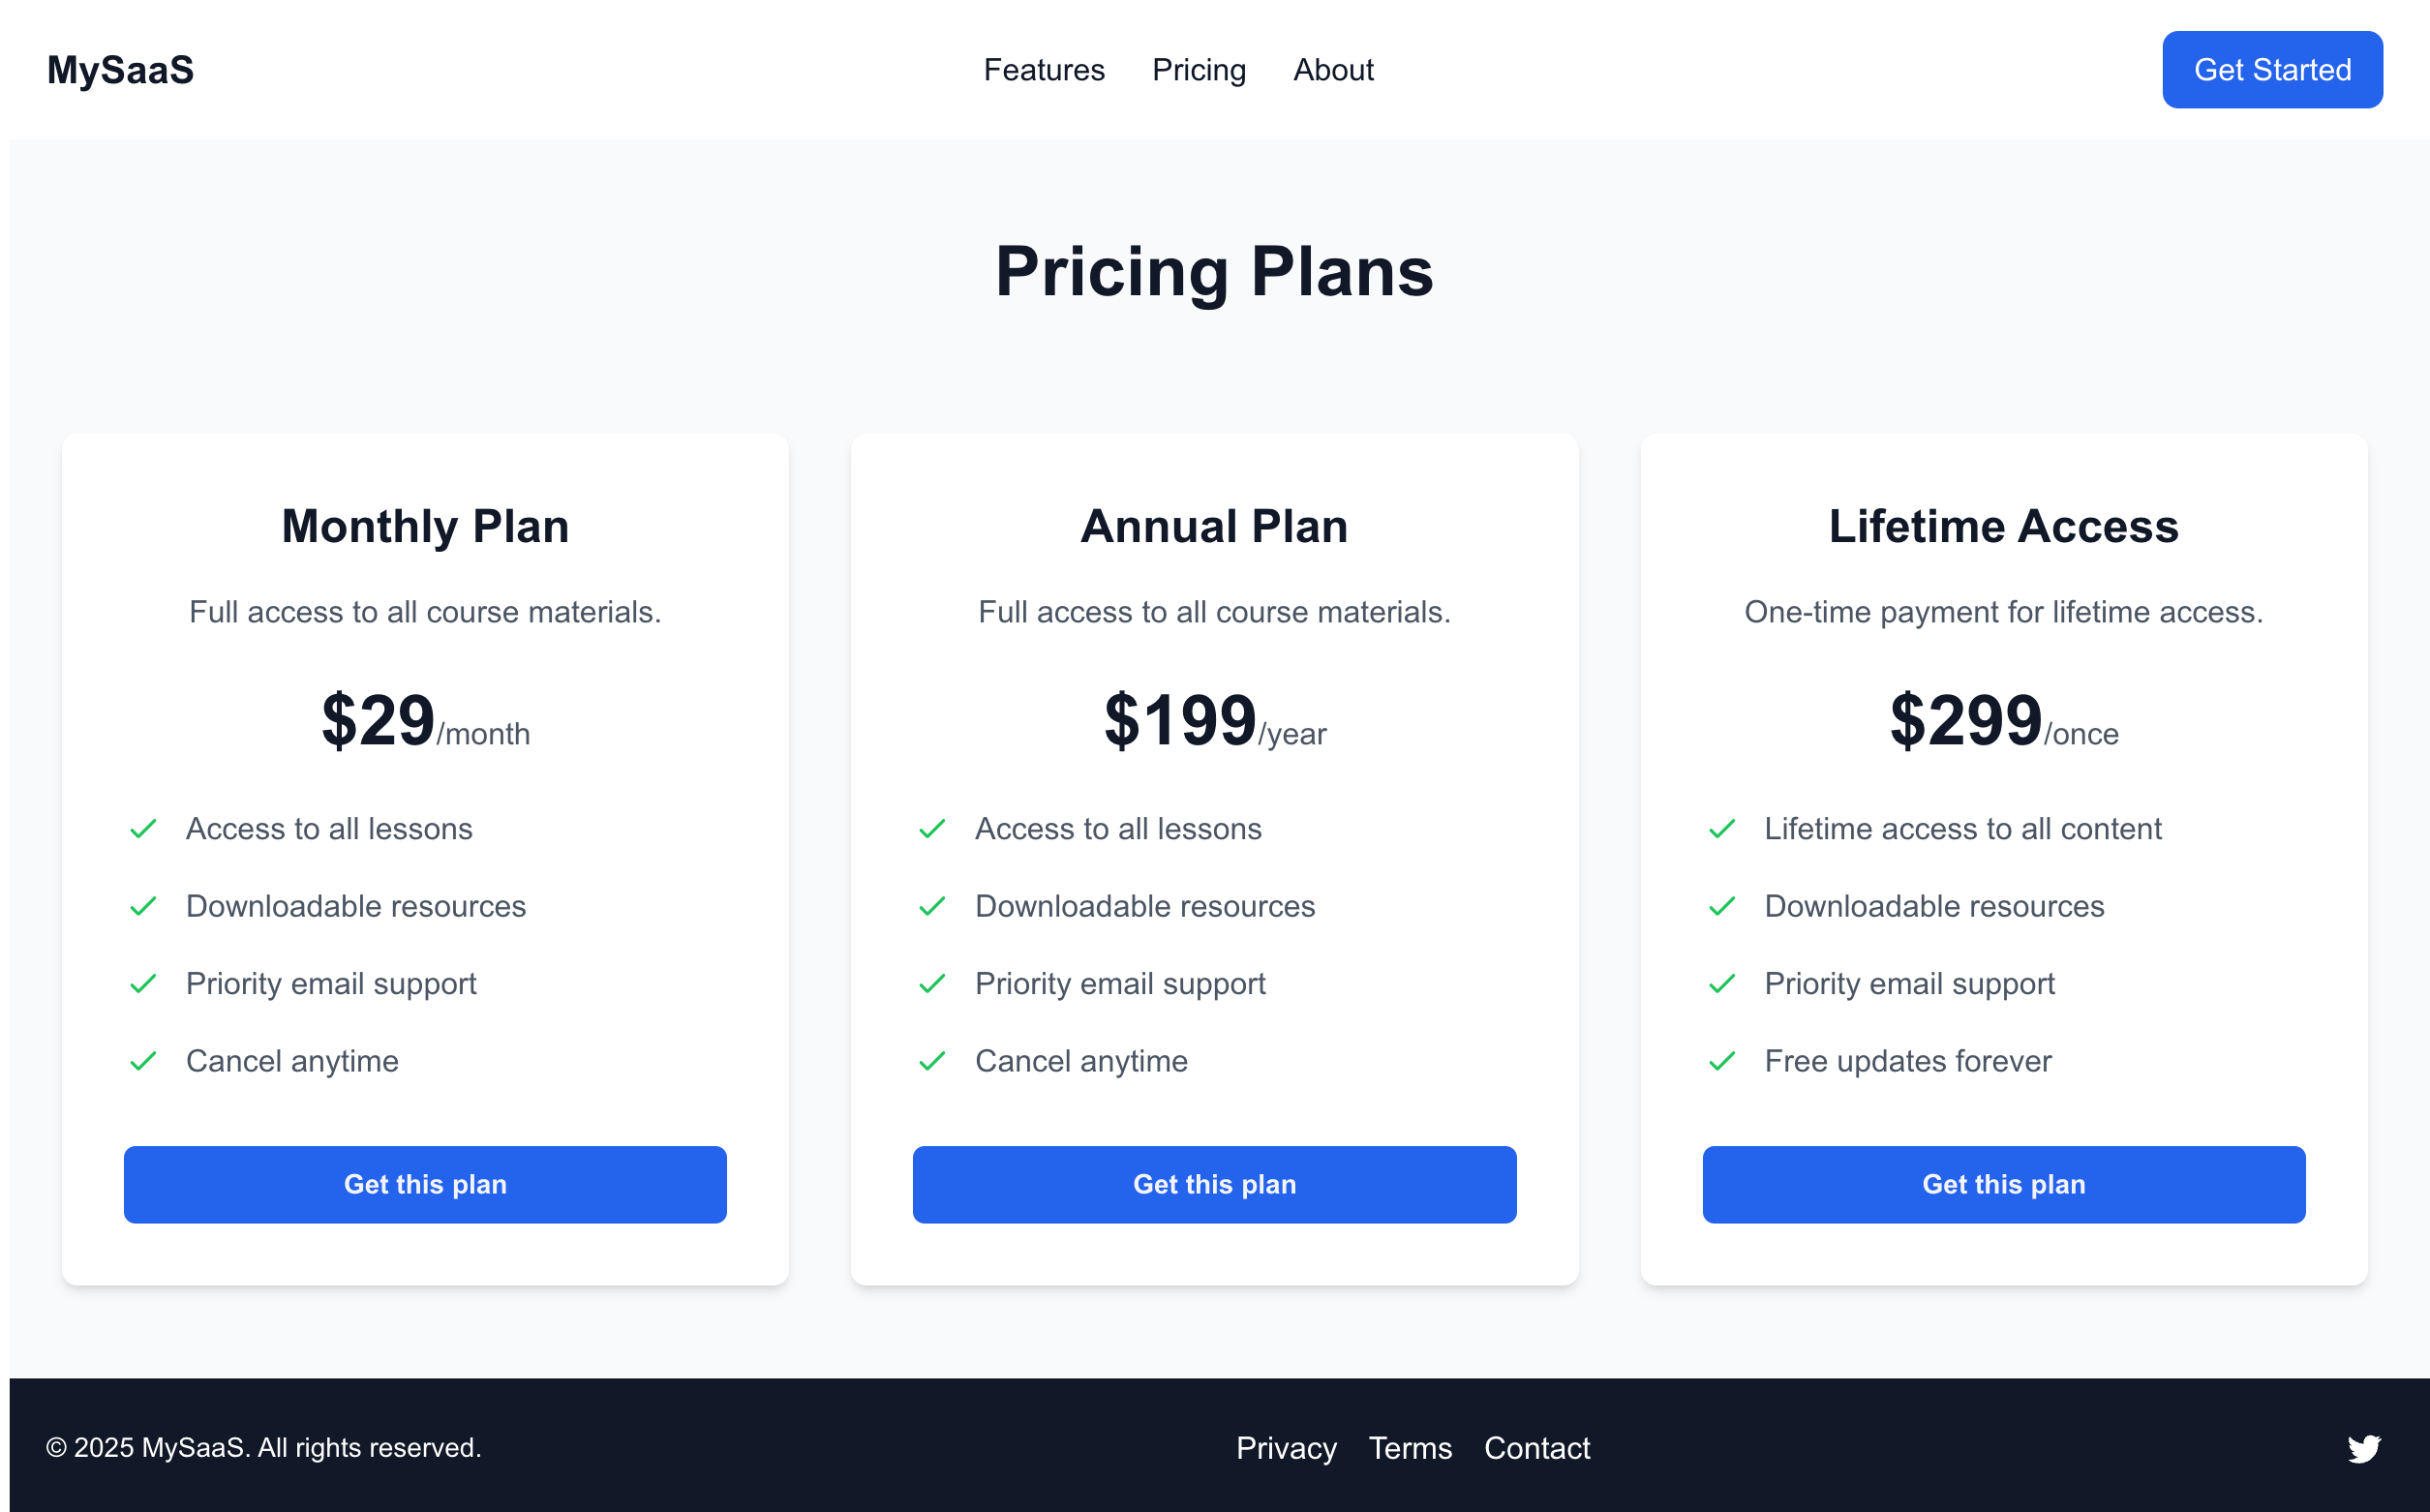Image resolution: width=2430 pixels, height=1512 pixels.
Task: Click 'Get this plan' button under Lifetime Access
Action: coord(2003,1185)
